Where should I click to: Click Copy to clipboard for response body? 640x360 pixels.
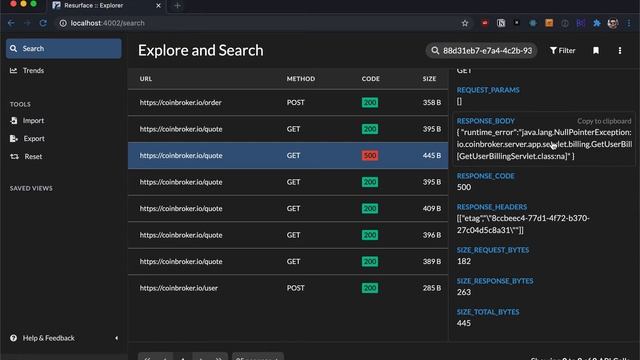click(604, 121)
